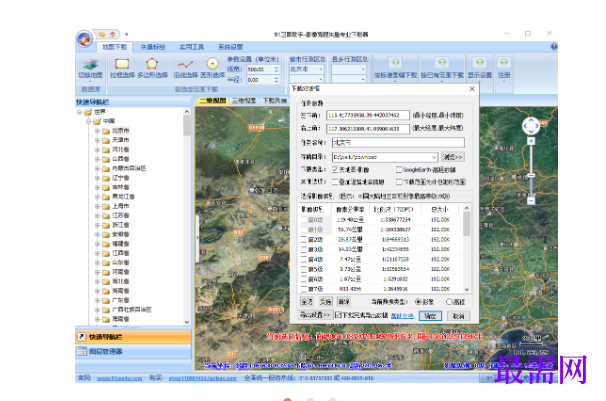This screenshot has width=606, height=401.
Task: Click the first quick access toolbar icon
Action: (x=102, y=34)
